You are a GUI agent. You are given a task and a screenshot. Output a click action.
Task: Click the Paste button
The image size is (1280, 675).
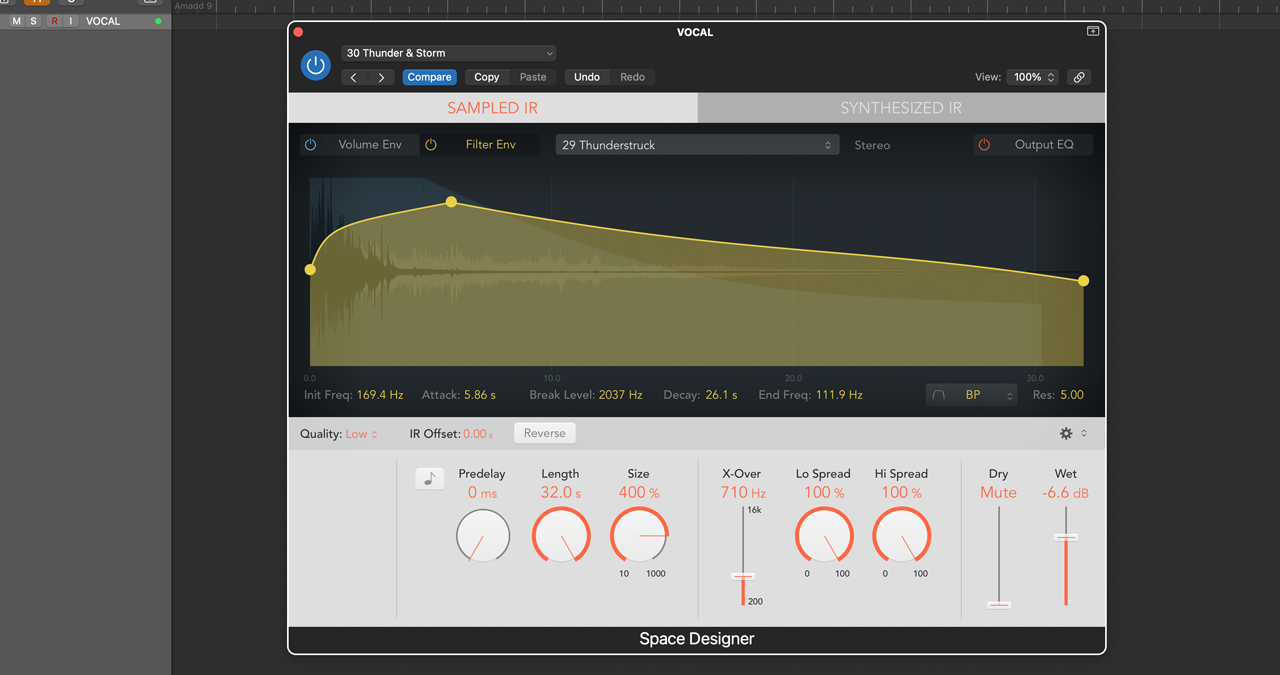tap(533, 77)
